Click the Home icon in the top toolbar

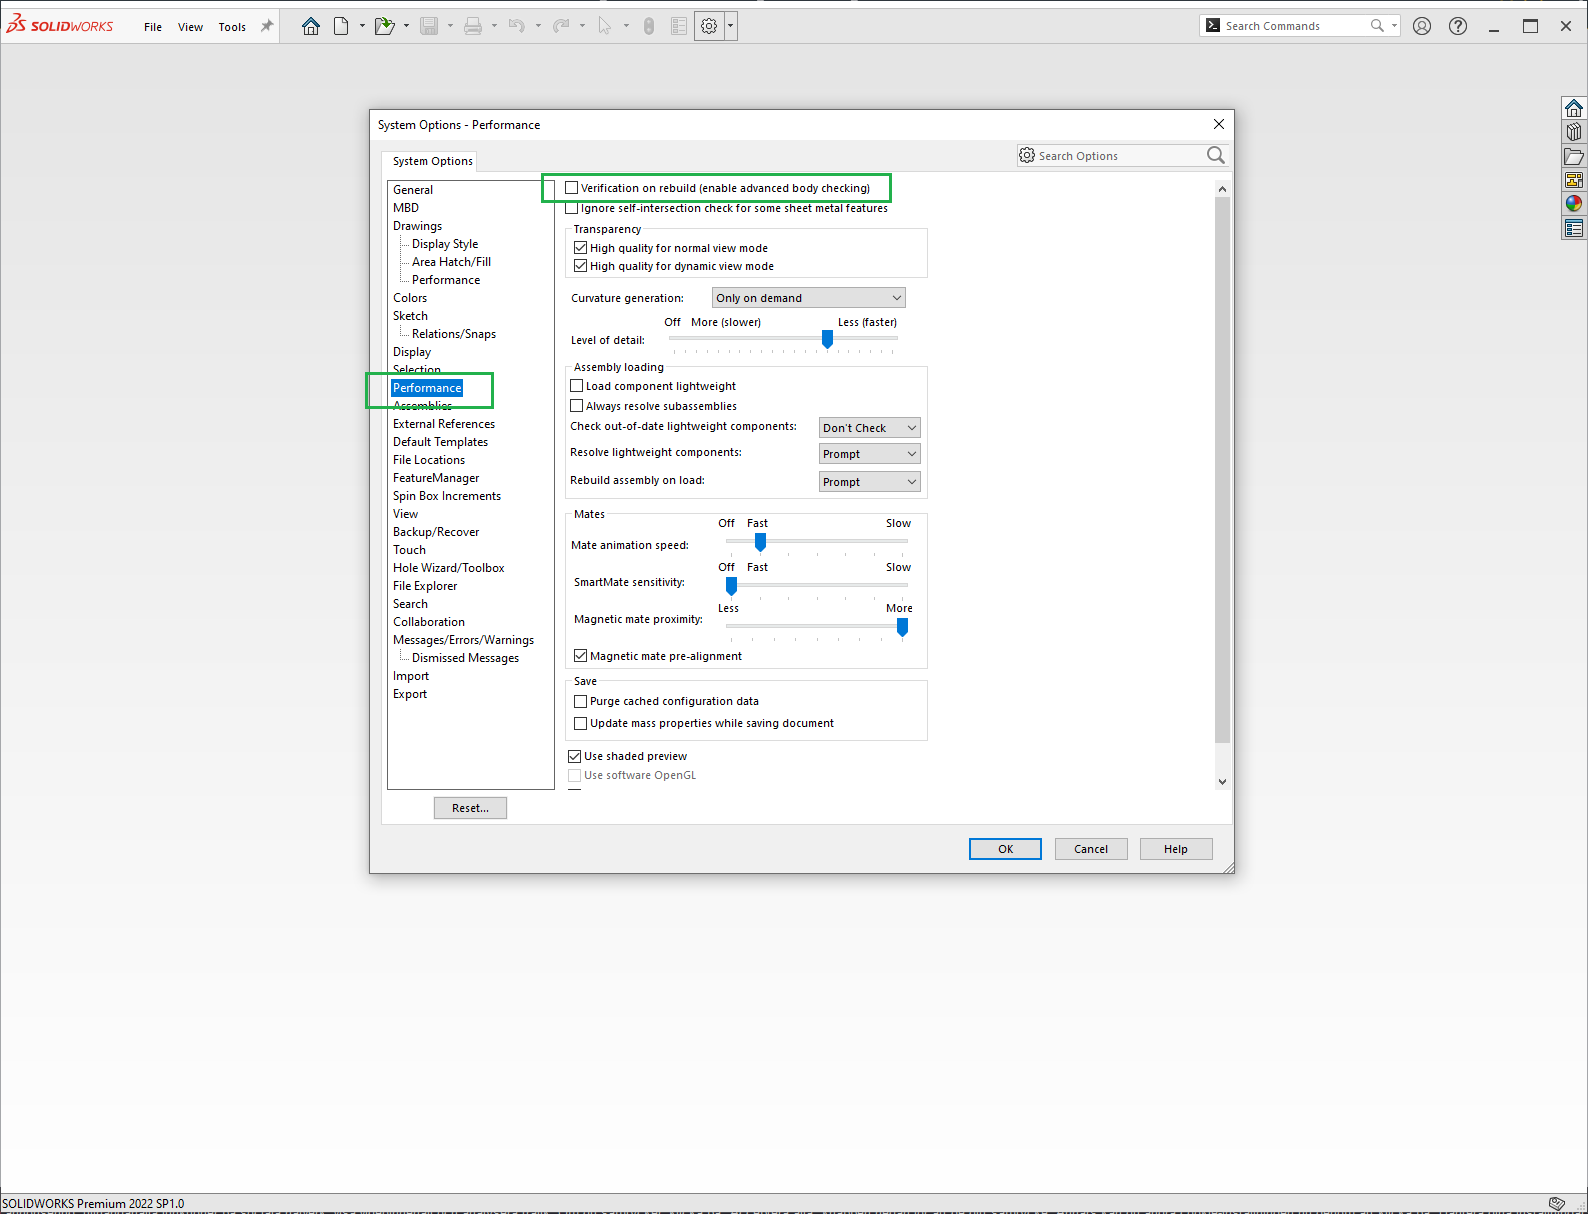click(x=311, y=27)
